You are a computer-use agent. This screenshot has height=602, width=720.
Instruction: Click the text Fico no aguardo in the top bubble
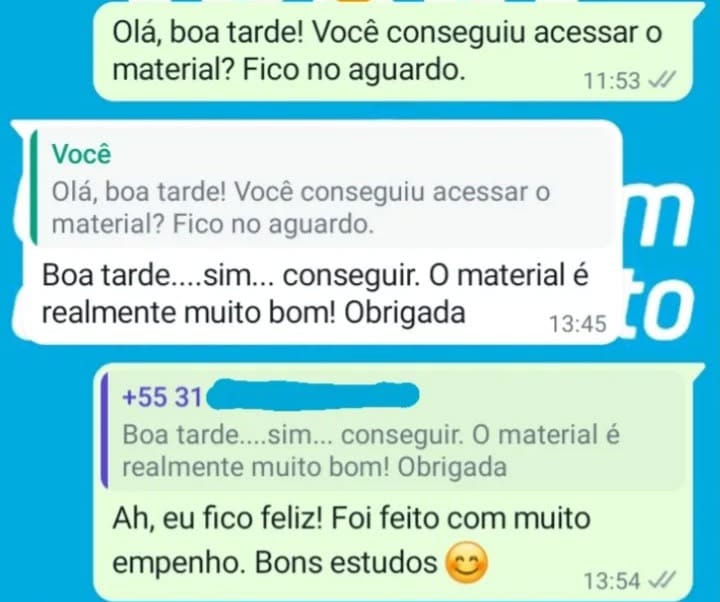click(x=351, y=70)
